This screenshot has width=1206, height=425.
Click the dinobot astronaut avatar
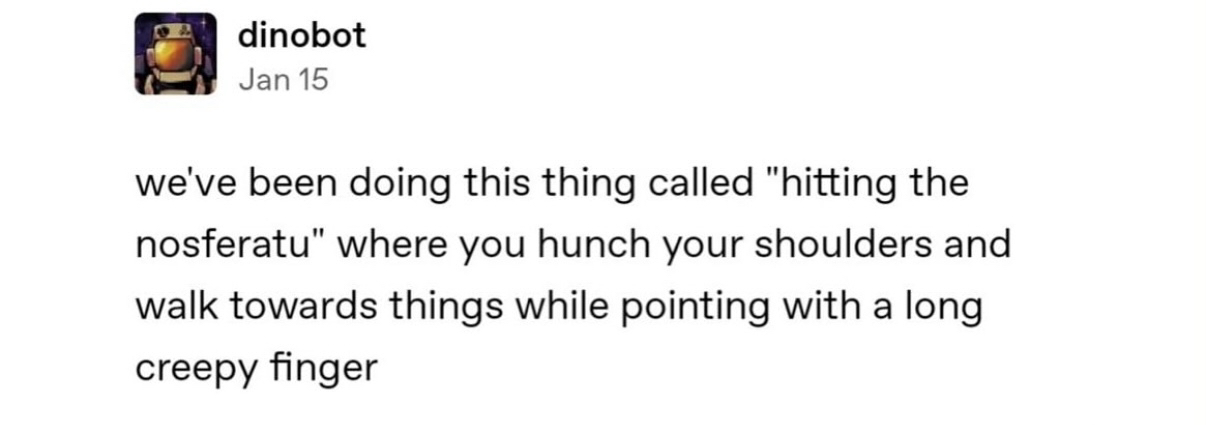click(176, 54)
